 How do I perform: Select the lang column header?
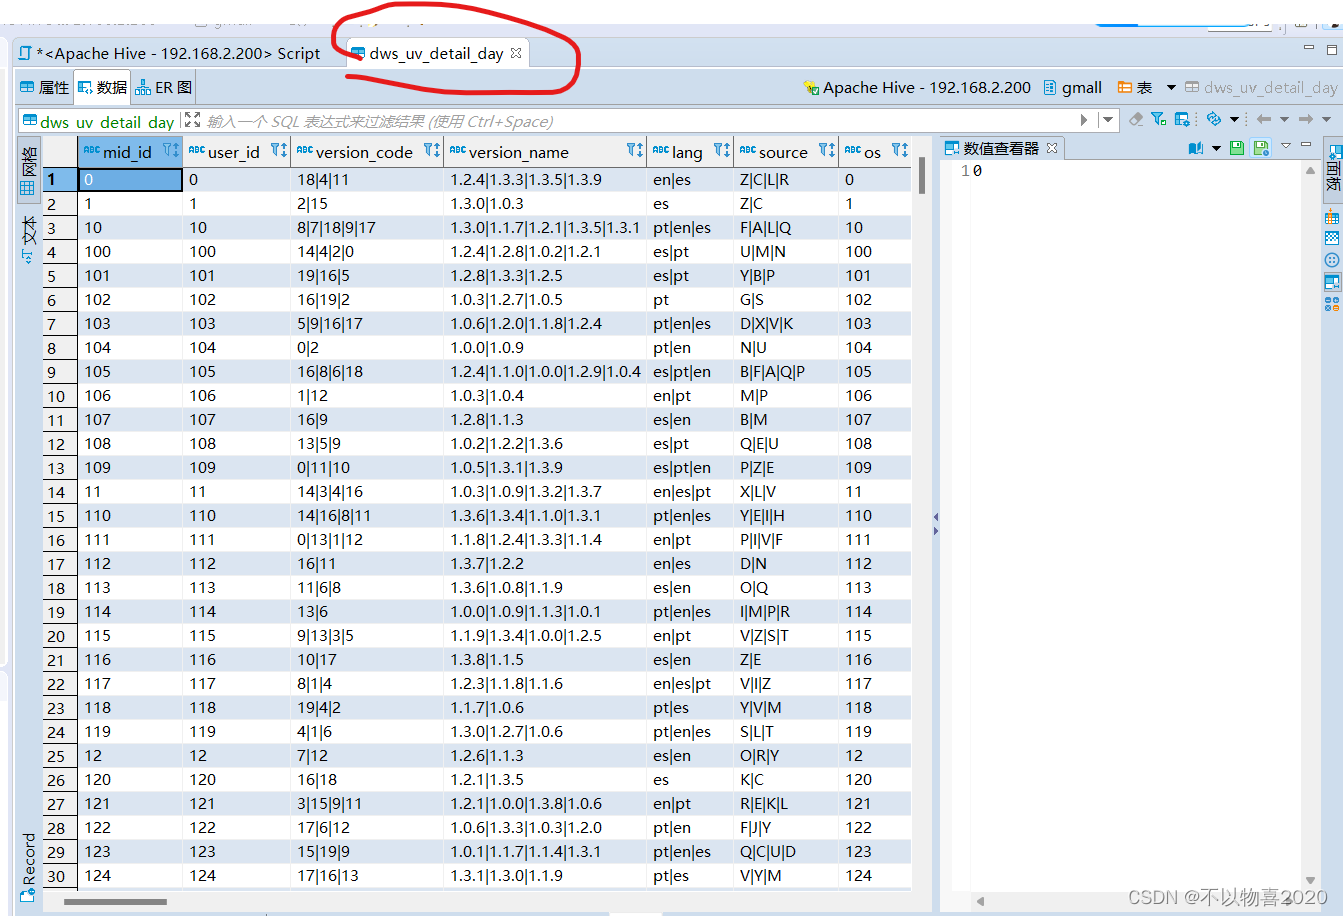[690, 151]
